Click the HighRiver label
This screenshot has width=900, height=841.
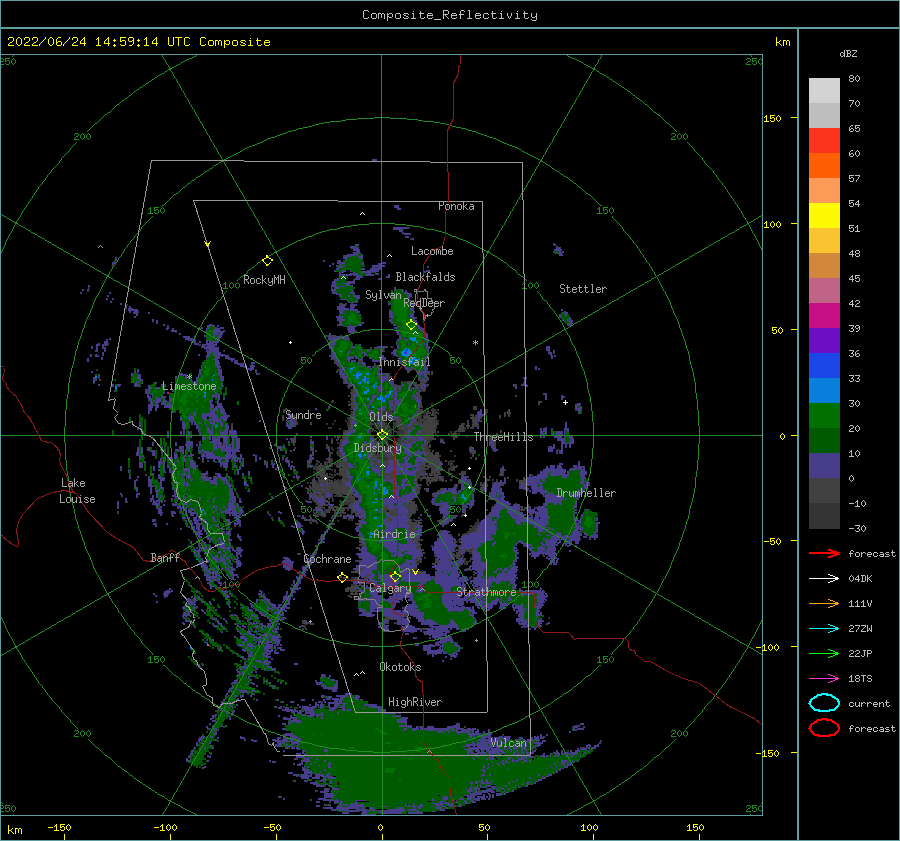[x=415, y=702]
